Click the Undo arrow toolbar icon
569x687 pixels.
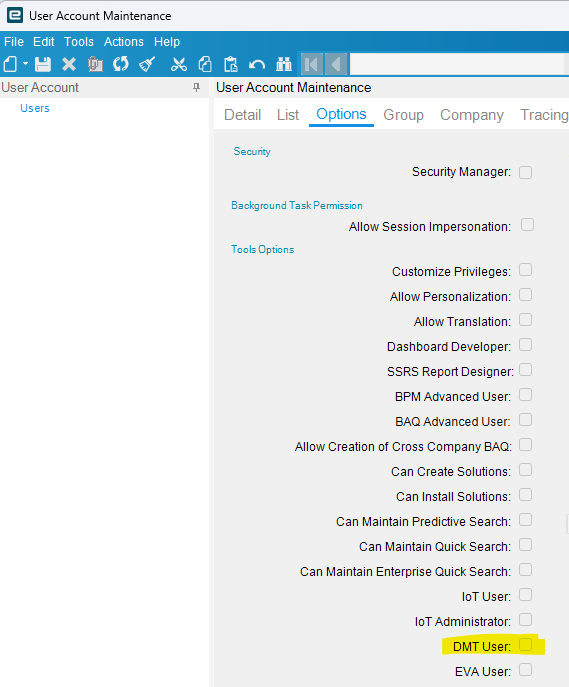click(x=257, y=65)
